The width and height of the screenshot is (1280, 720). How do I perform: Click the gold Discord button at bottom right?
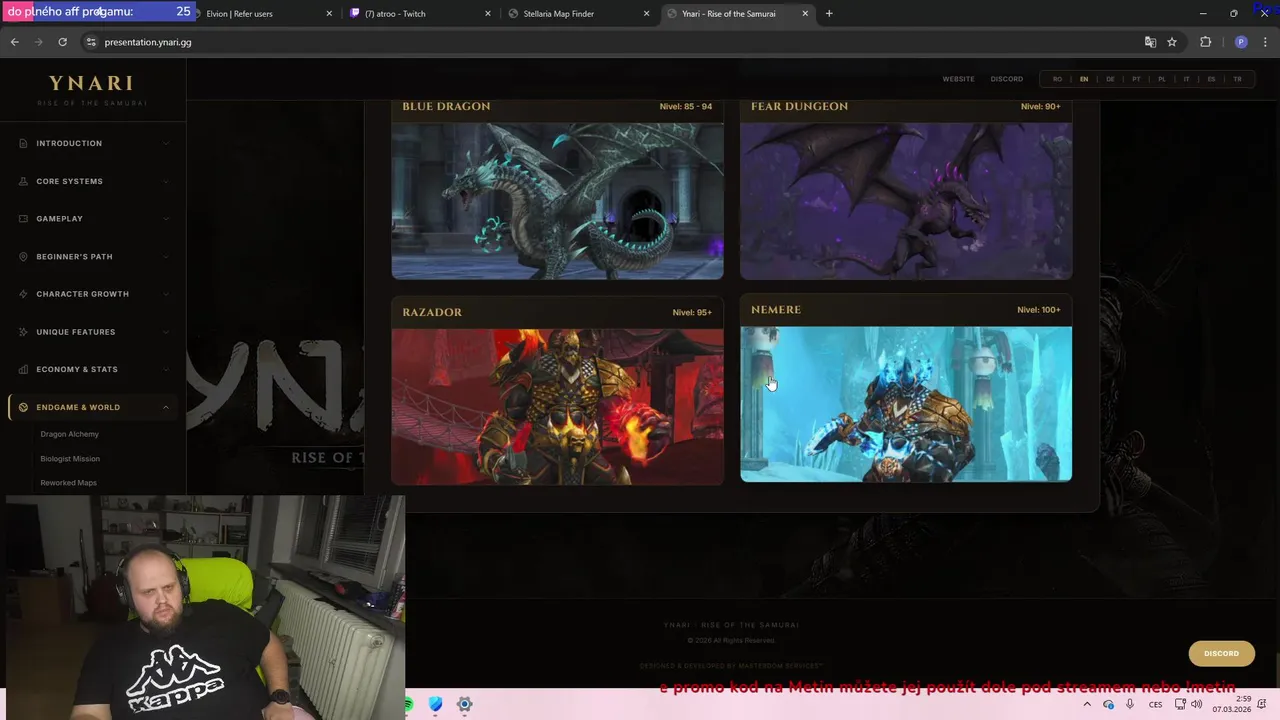(1221, 653)
